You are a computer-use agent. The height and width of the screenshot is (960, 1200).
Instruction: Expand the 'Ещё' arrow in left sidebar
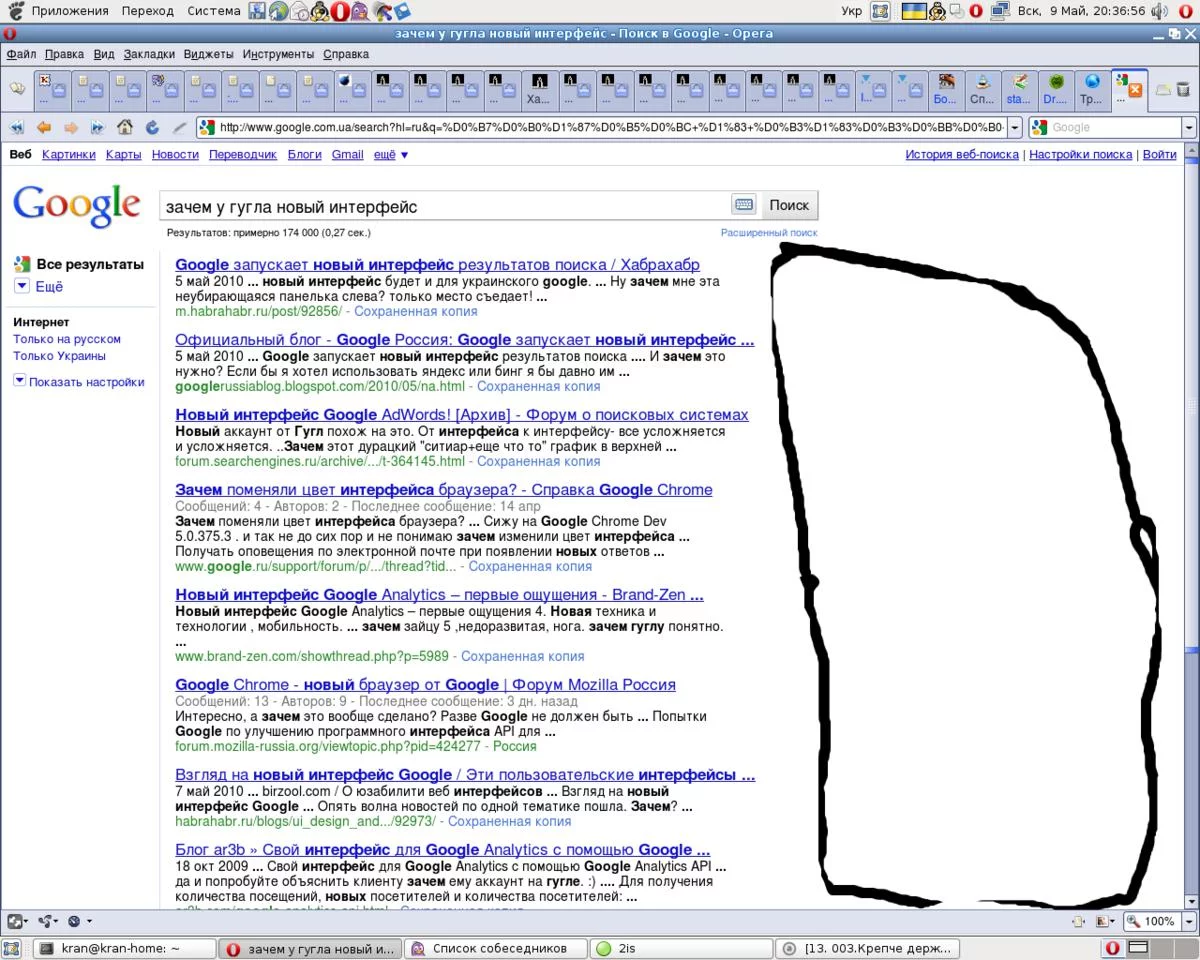[22, 286]
